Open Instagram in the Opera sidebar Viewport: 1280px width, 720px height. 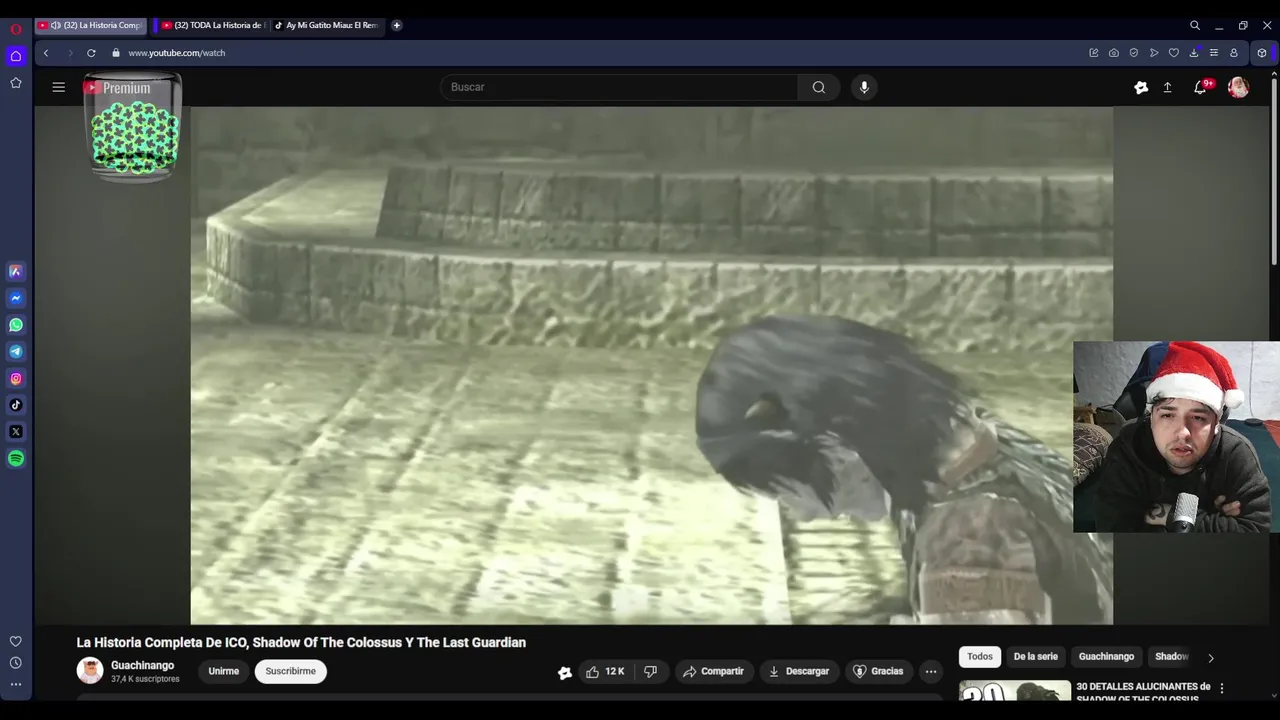pyautogui.click(x=16, y=378)
